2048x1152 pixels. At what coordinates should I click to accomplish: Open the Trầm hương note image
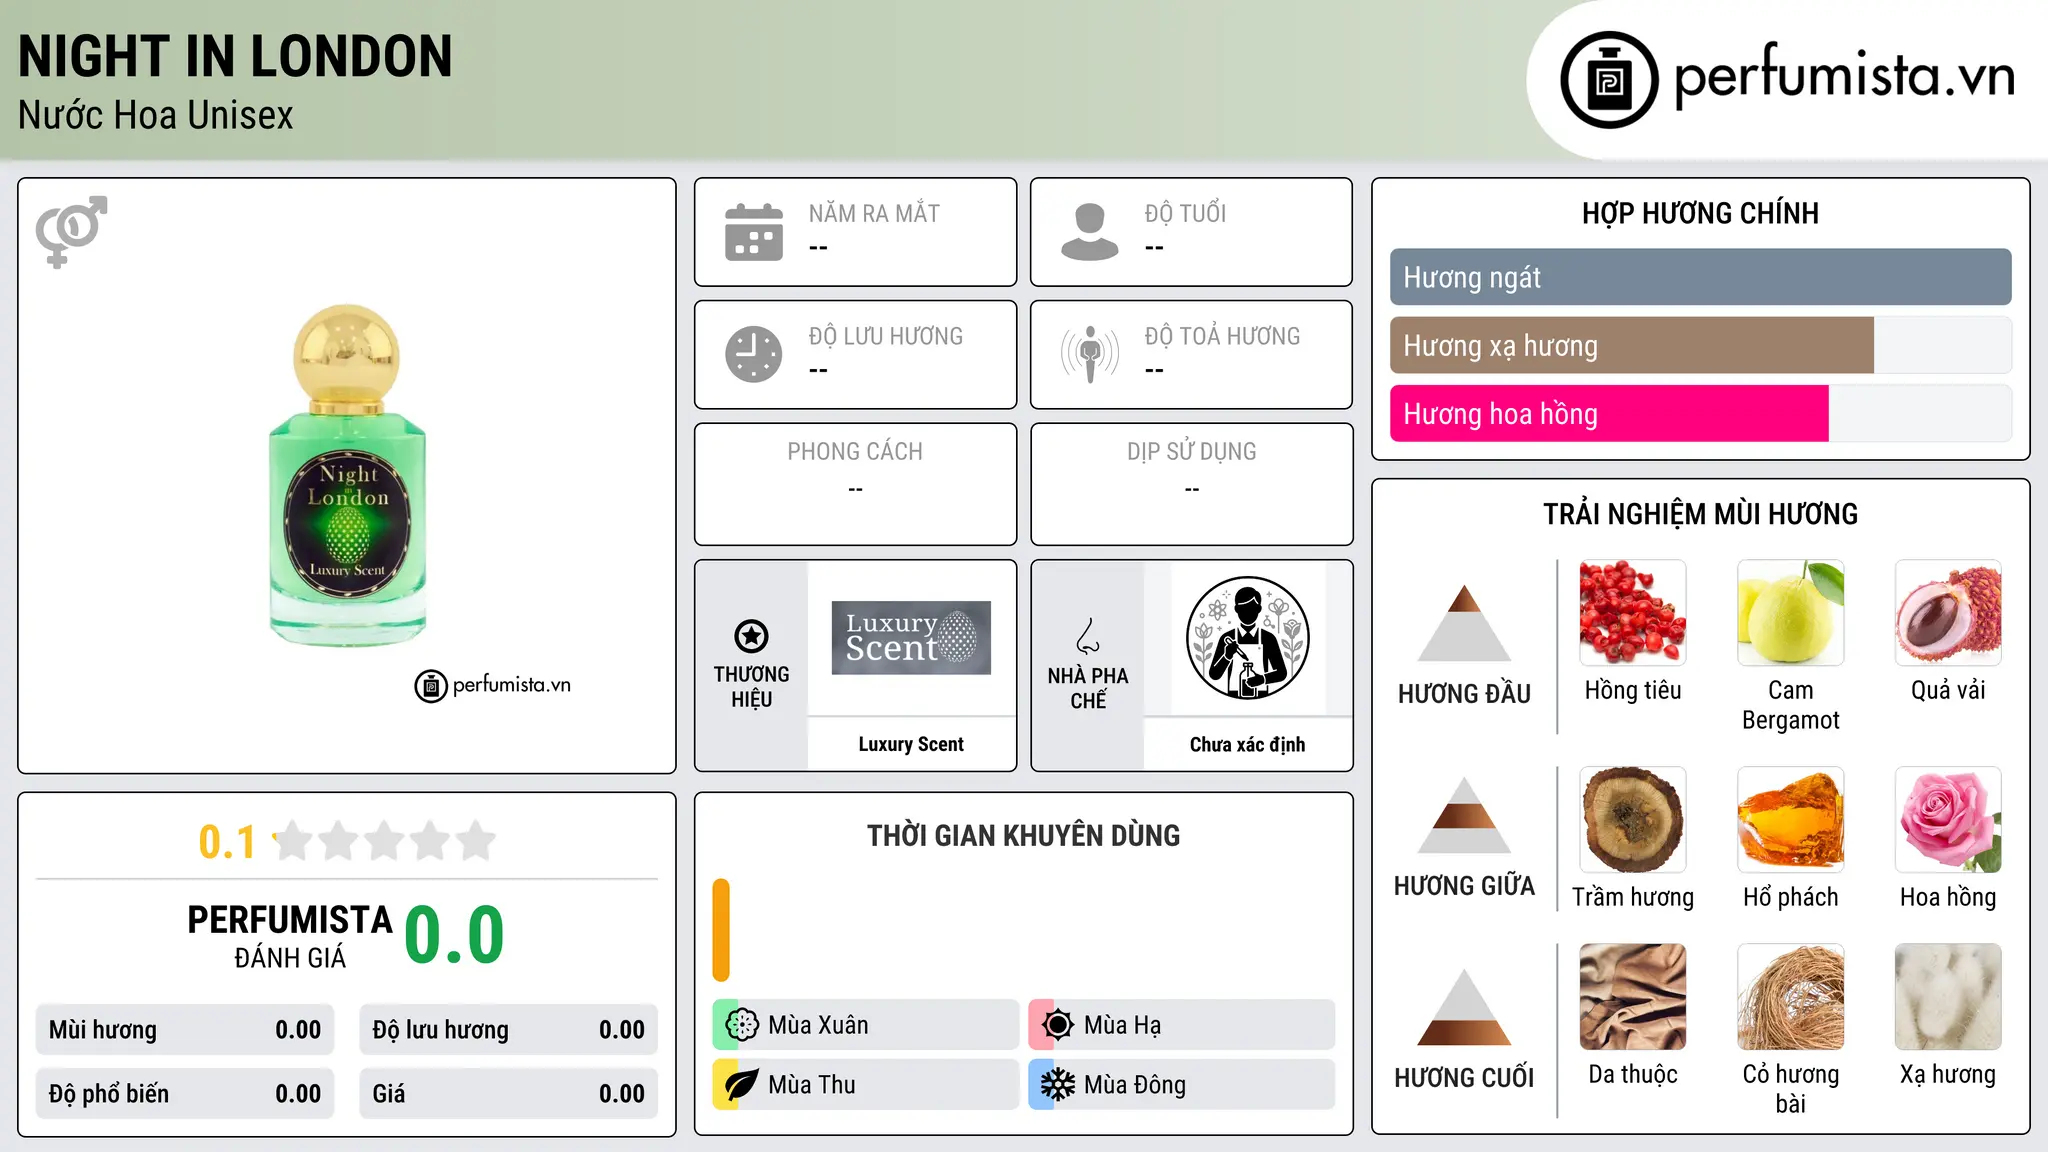click(1633, 820)
